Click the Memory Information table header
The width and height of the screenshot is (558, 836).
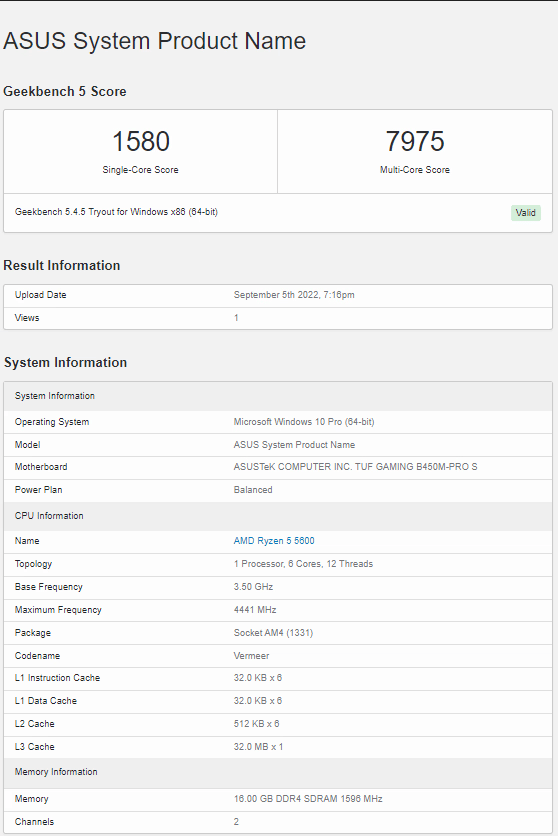278,772
